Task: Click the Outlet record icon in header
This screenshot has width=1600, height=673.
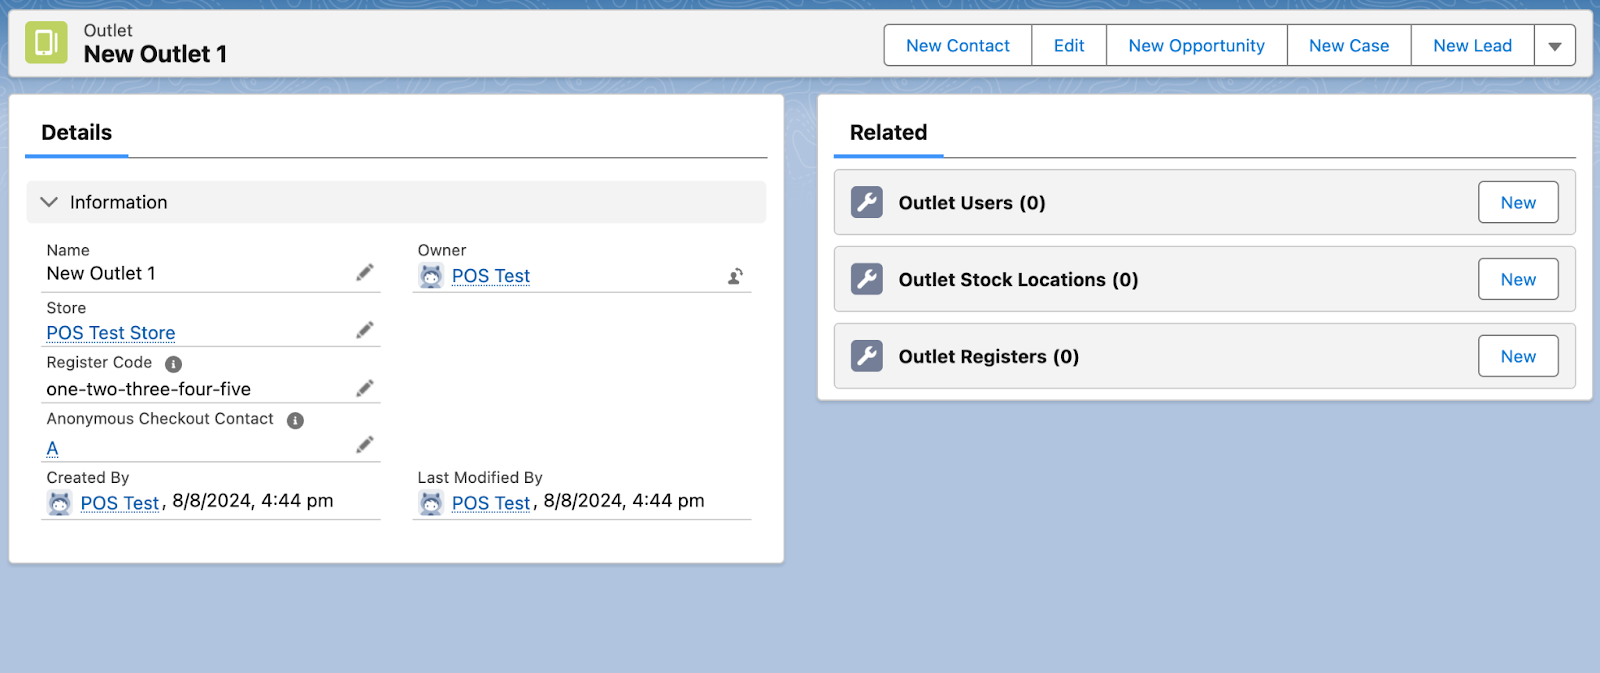Action: pos(46,43)
